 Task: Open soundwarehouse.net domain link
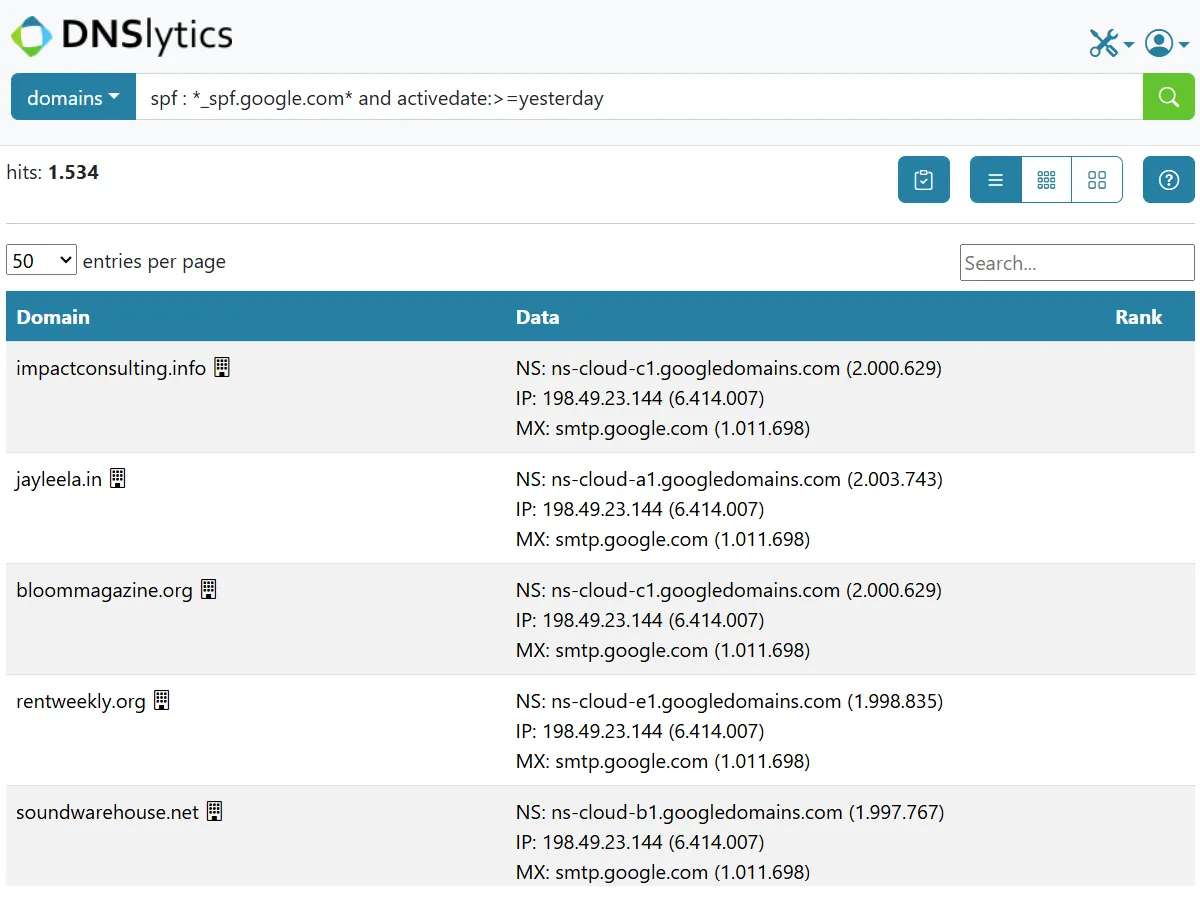coord(108,812)
